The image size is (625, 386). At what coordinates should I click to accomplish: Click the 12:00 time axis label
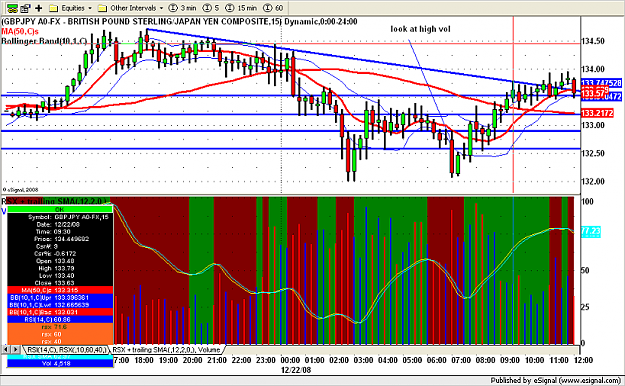click(583, 360)
